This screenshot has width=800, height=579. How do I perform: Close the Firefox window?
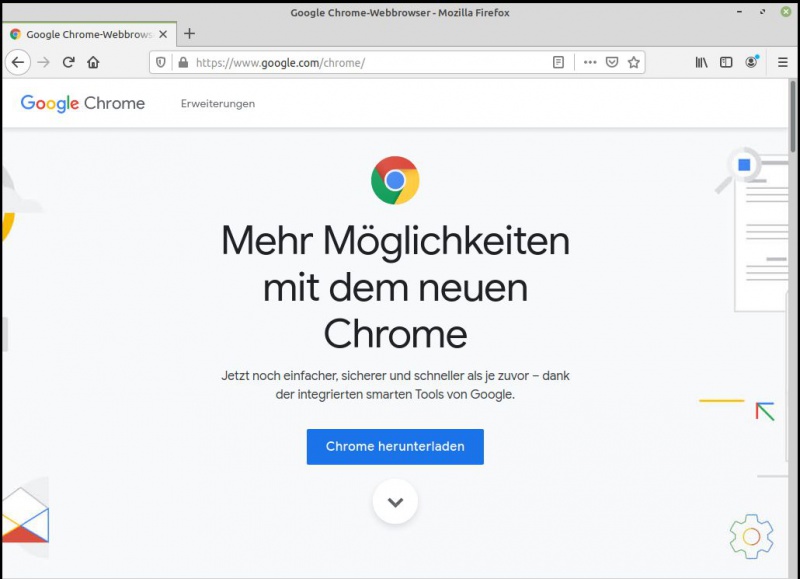point(786,12)
